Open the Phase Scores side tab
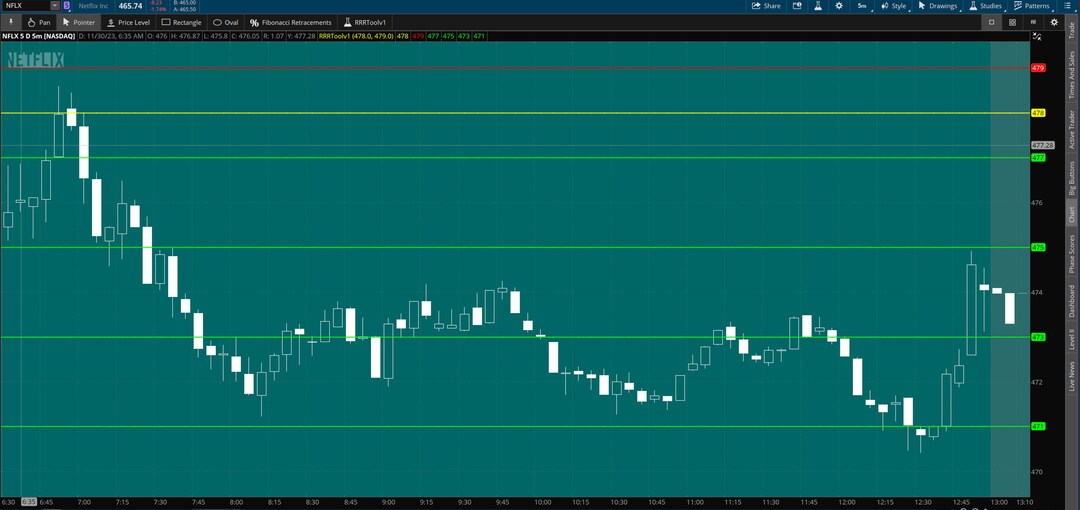 pyautogui.click(x=1071, y=254)
